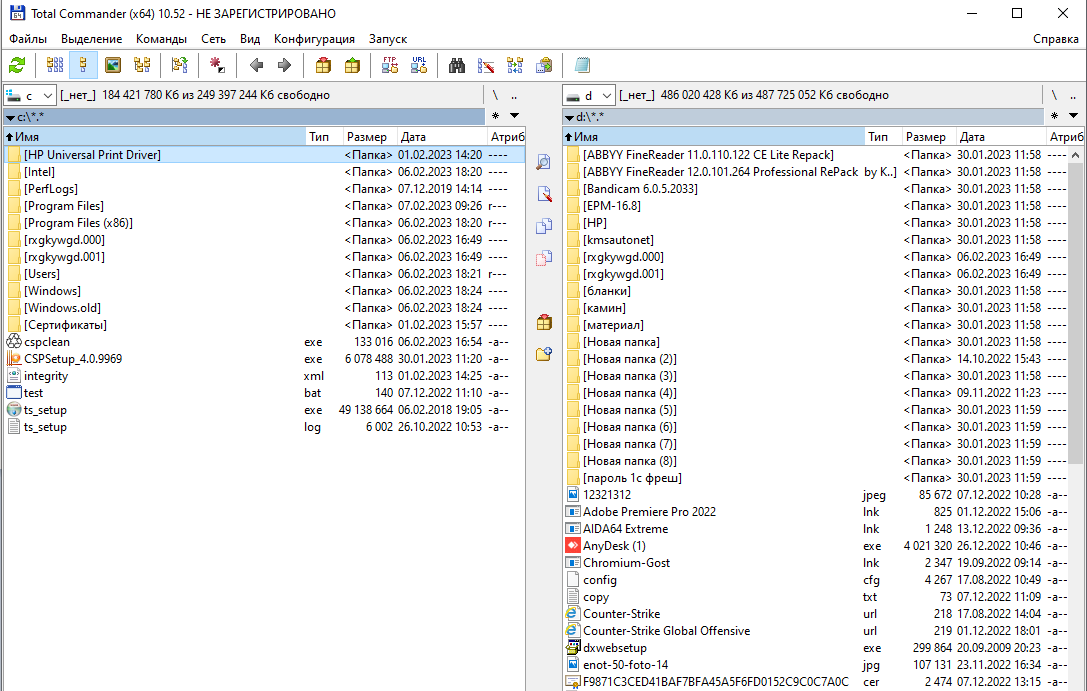Open the left panel drive c dropdown

[x=30, y=95]
